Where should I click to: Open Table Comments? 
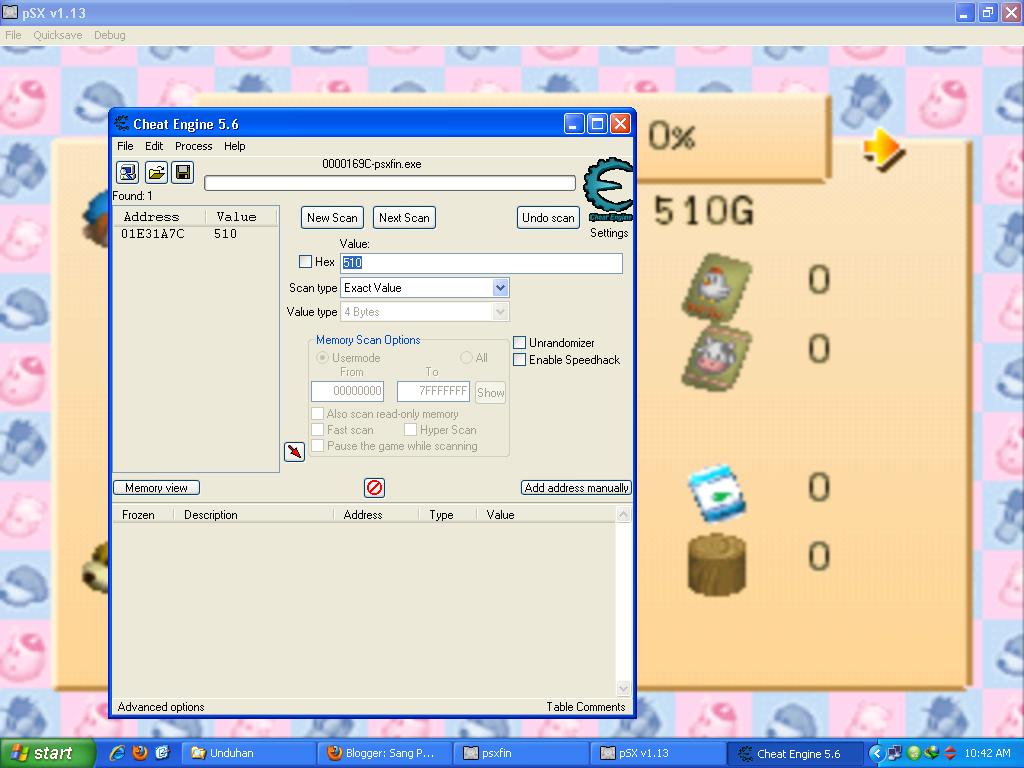tap(585, 707)
